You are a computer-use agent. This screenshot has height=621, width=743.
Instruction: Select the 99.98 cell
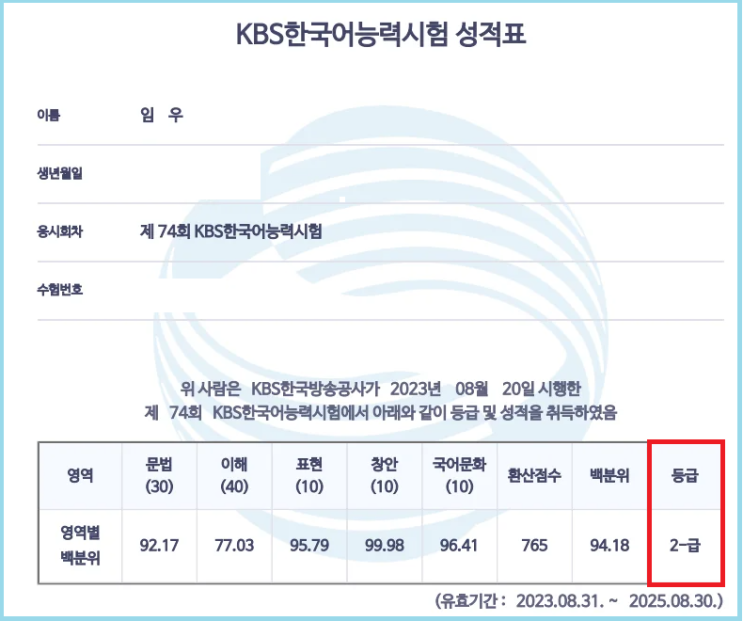(384, 546)
